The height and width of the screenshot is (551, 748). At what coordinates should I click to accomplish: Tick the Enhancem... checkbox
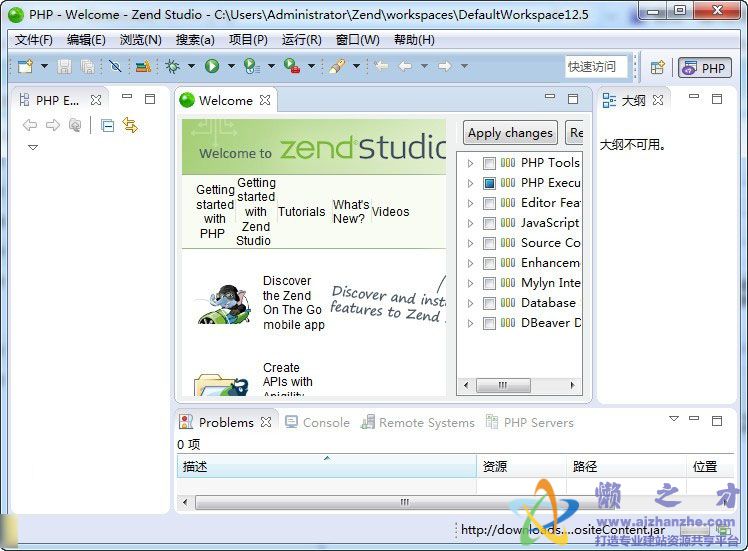(x=489, y=264)
